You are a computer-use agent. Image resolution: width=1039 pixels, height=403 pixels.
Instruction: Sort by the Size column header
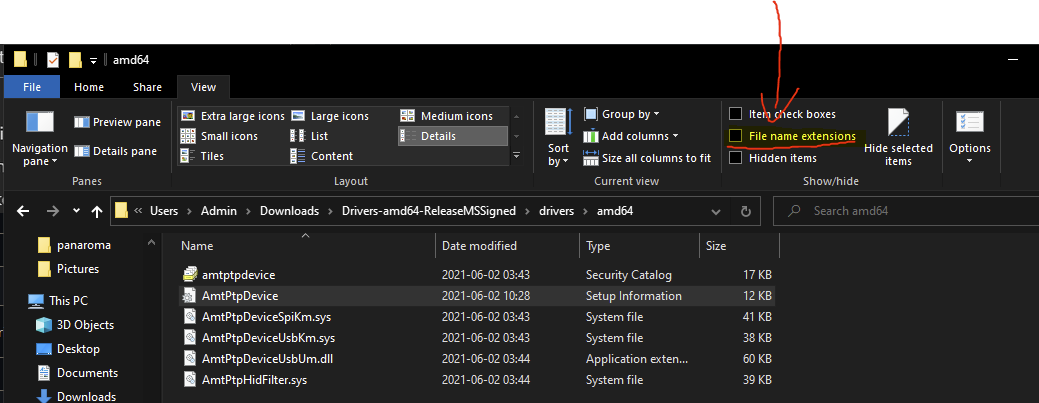coord(739,246)
